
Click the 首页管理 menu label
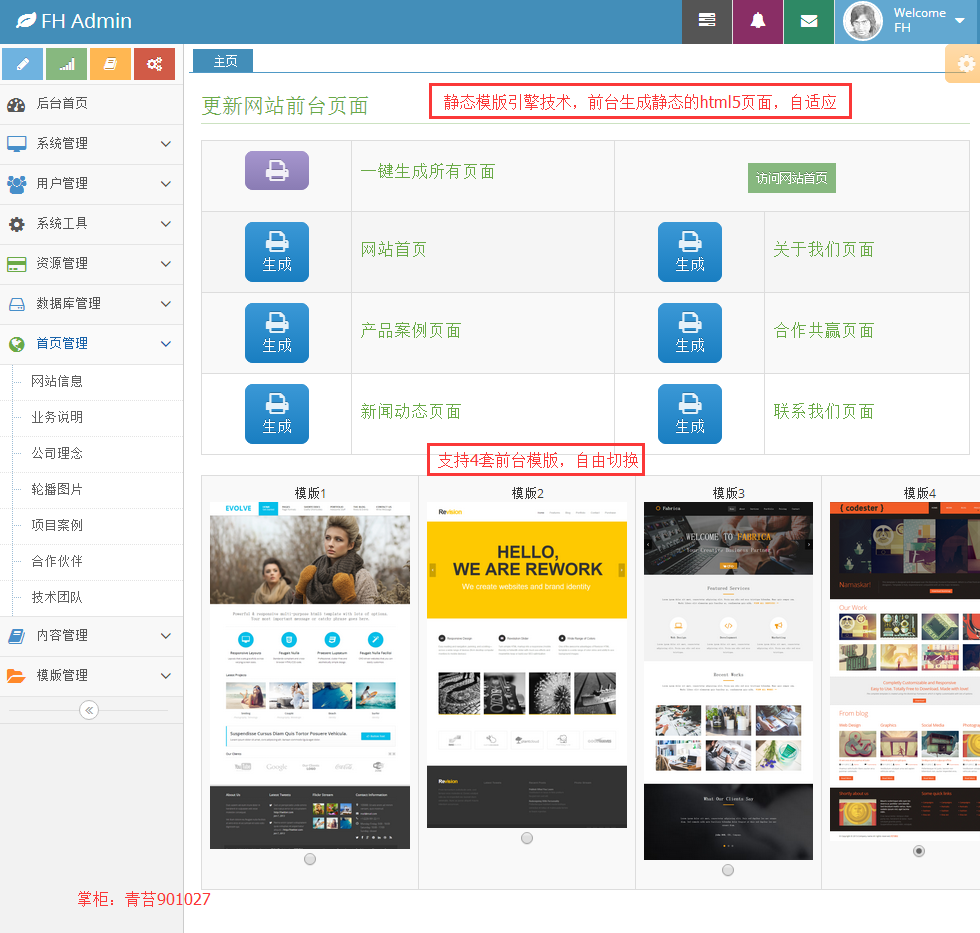[x=62, y=344]
